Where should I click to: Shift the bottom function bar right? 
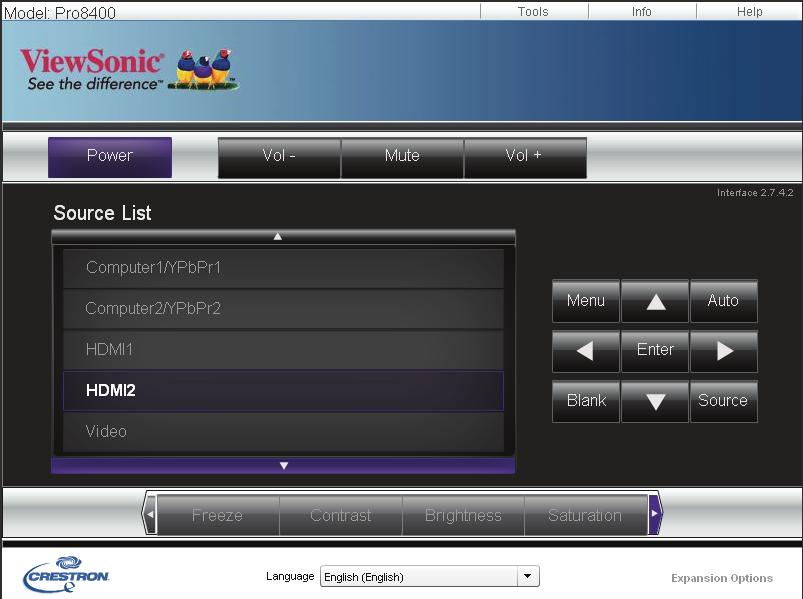click(x=655, y=514)
